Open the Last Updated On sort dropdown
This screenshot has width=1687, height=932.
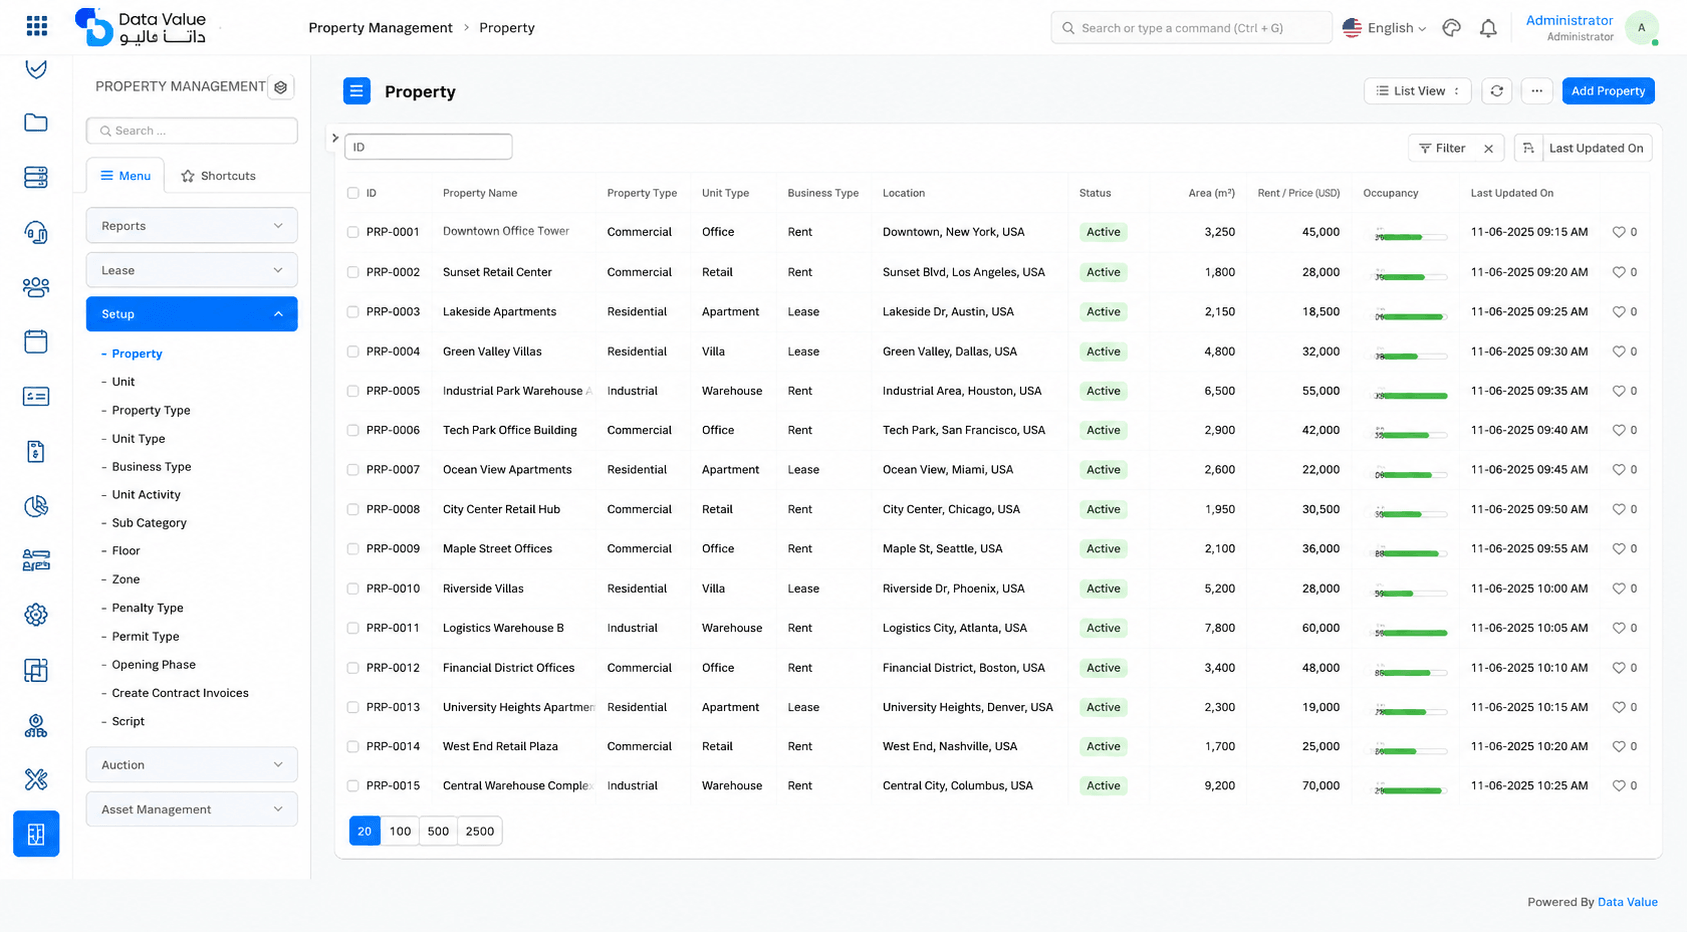point(1597,148)
